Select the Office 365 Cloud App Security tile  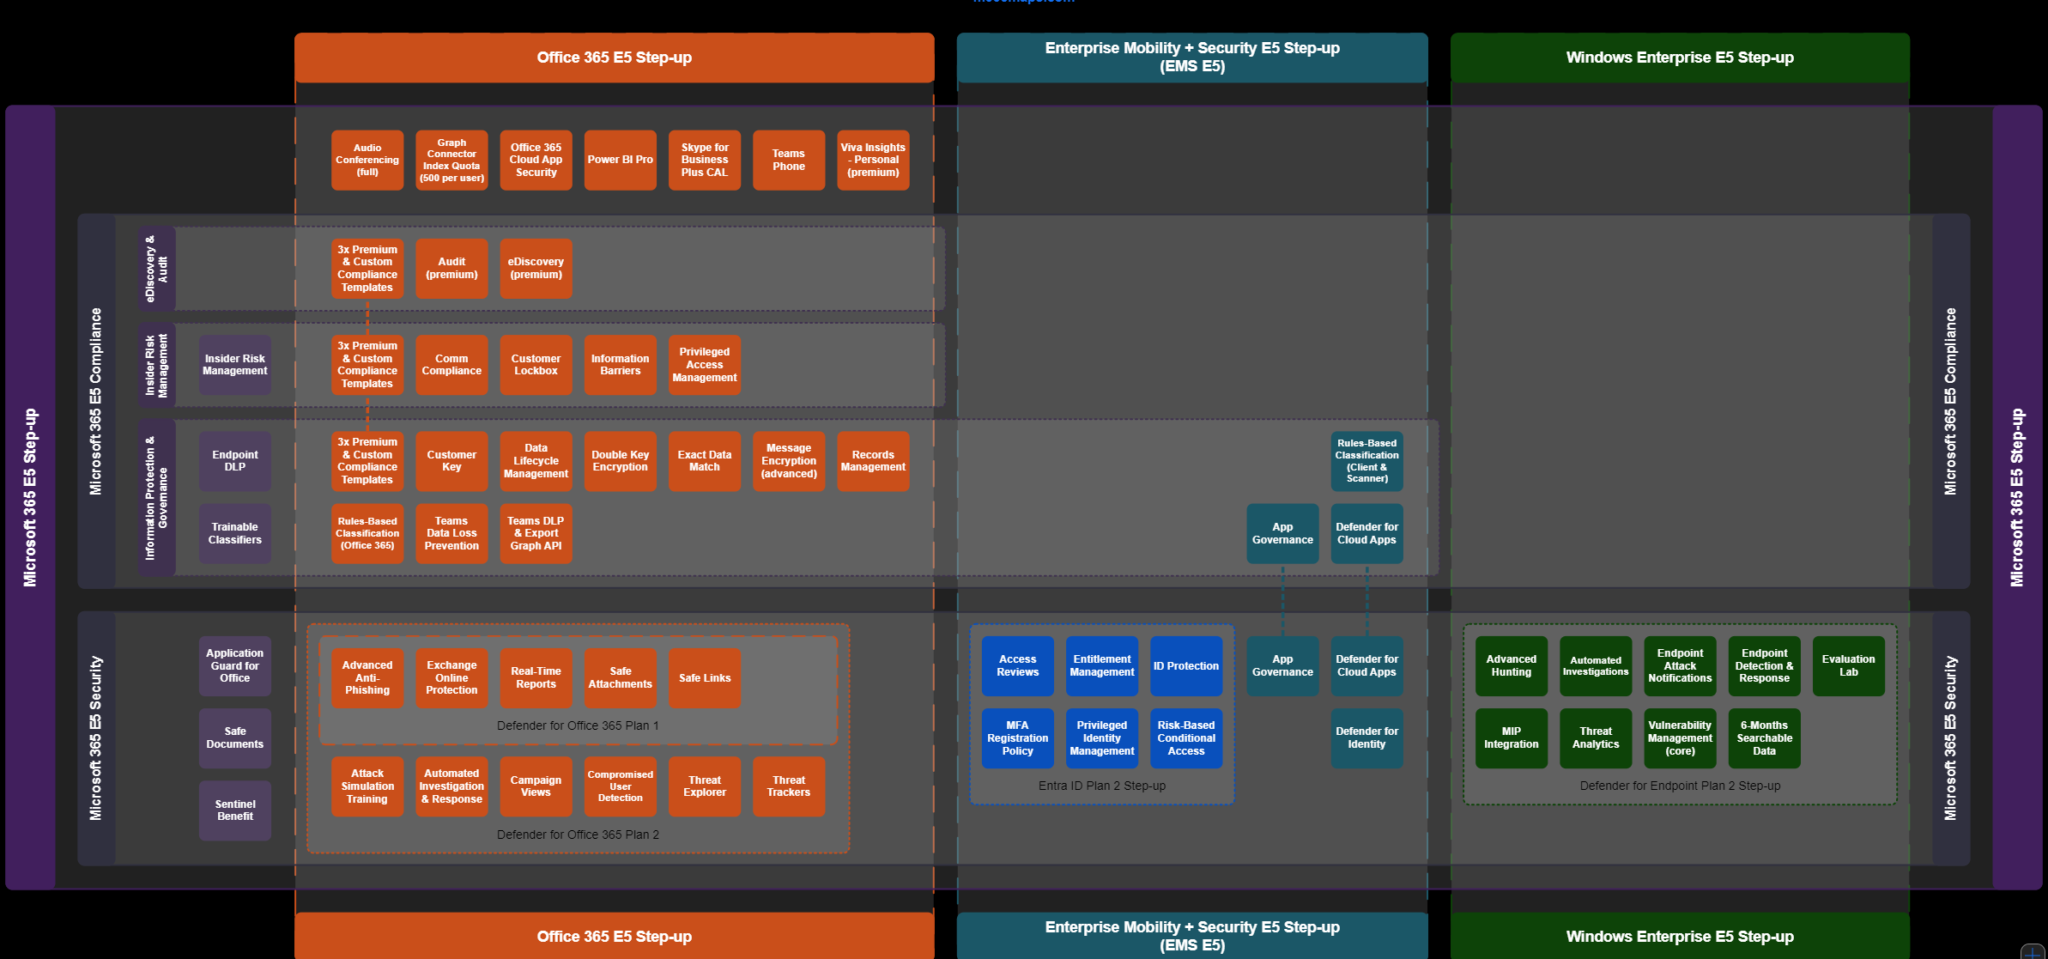(x=536, y=160)
